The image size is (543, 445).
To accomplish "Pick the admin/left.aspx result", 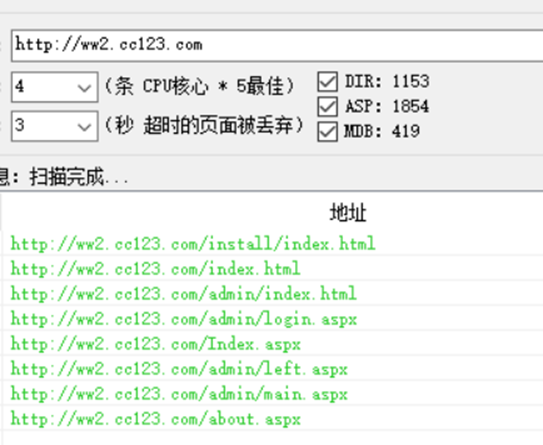I will pos(273,368).
